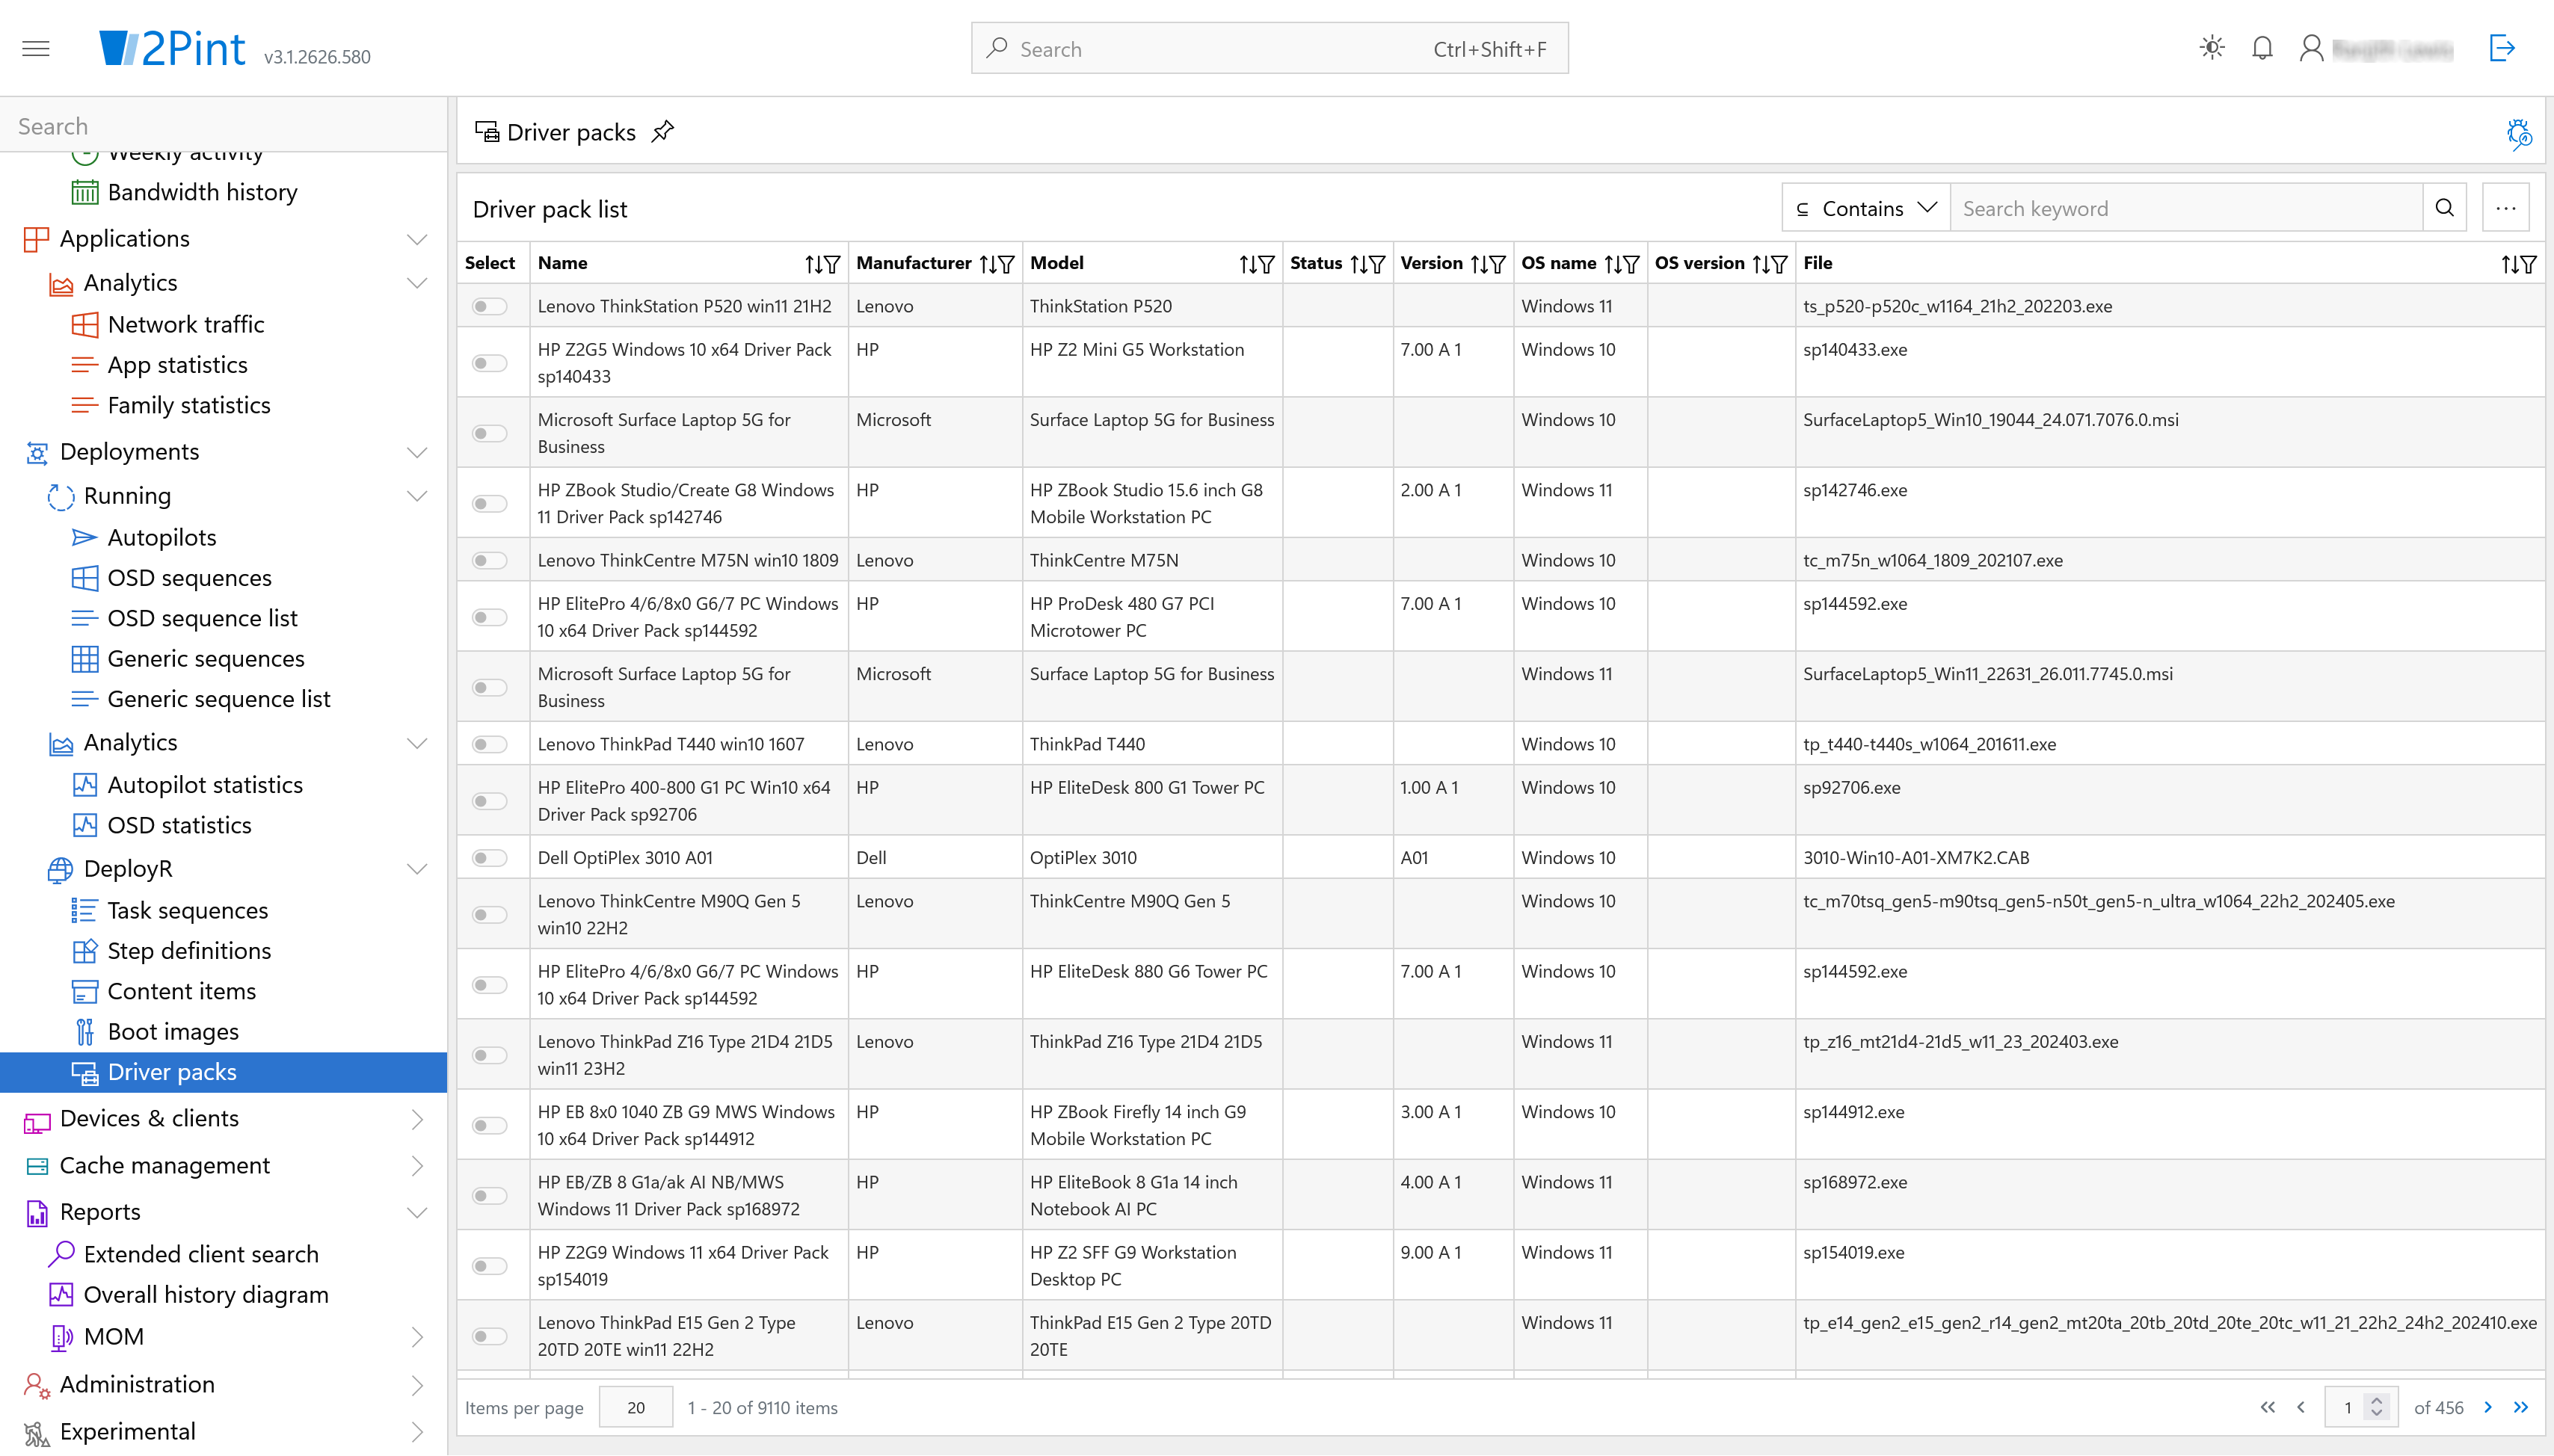Viewport: 2554px width, 1456px height.
Task: Toggle select for ThinkPad Z16 Type 21D4 row
Action: point(490,1055)
